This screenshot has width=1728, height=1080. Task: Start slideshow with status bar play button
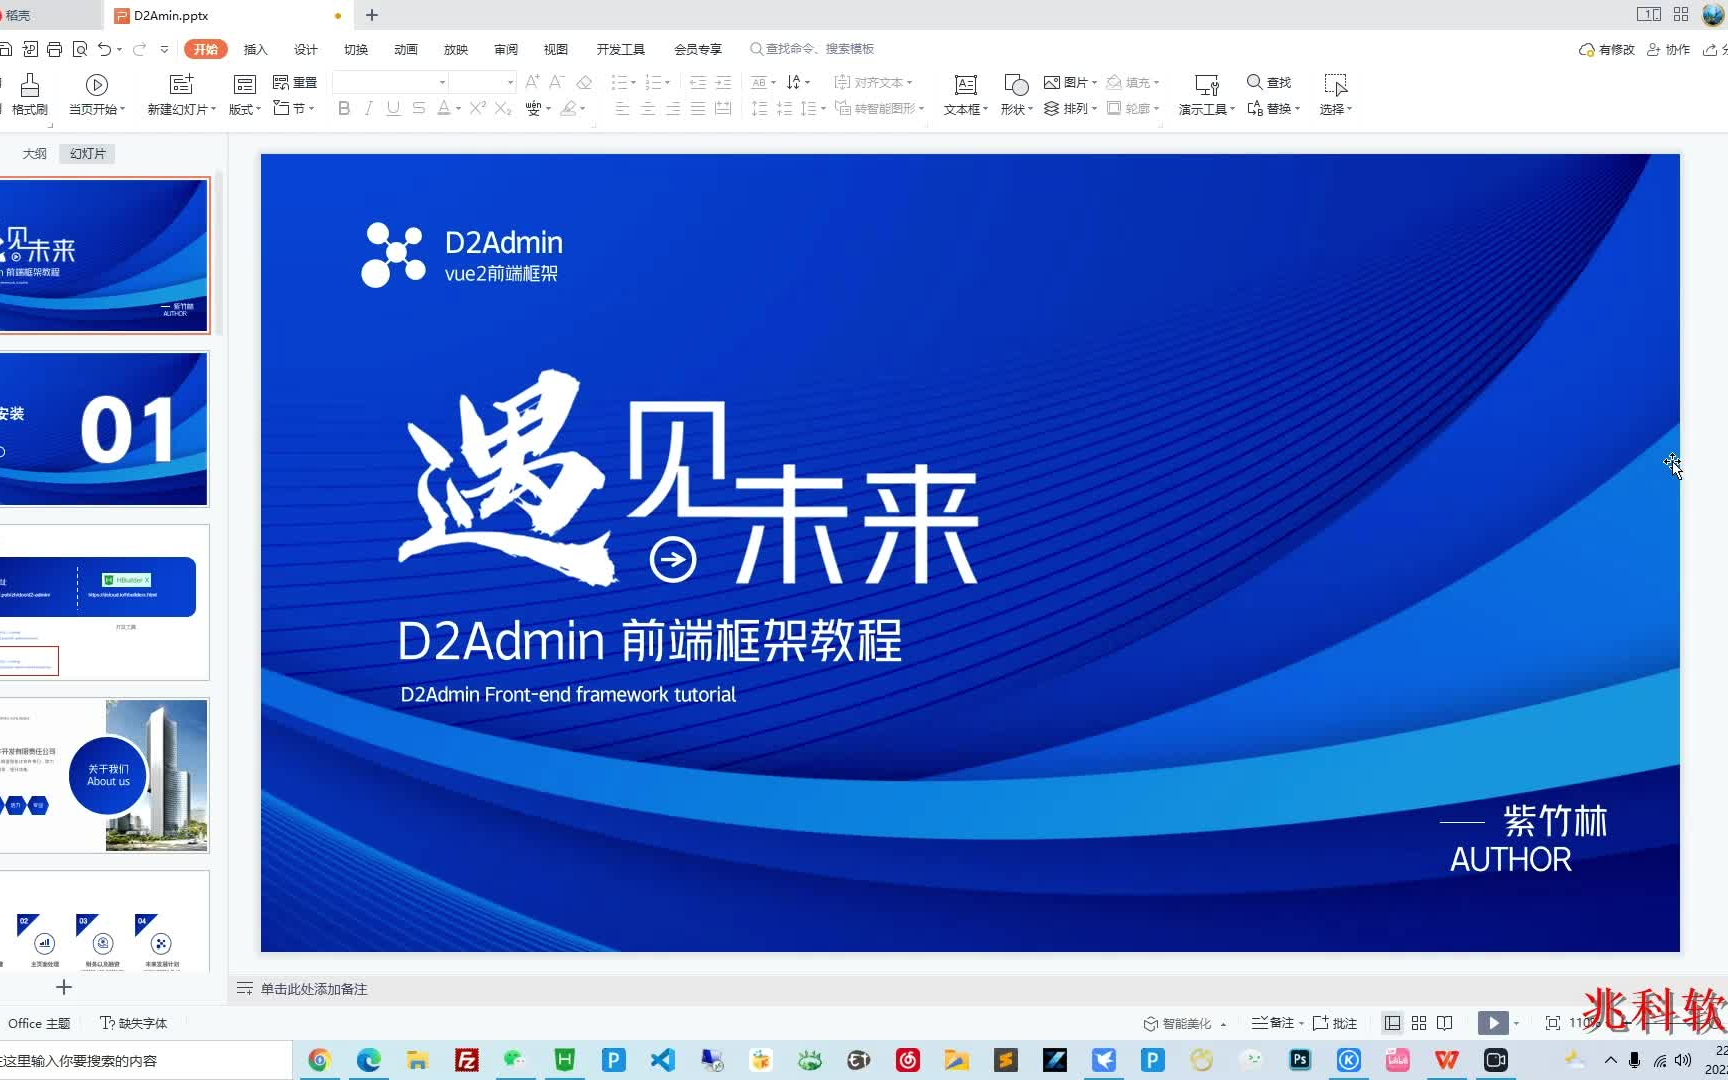1493,1023
